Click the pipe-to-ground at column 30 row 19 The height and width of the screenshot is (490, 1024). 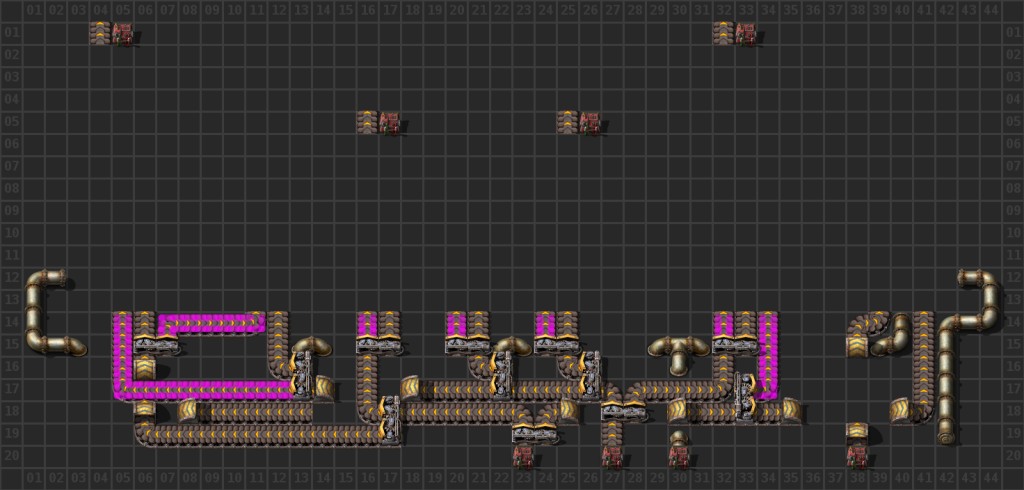pyautogui.click(x=679, y=436)
